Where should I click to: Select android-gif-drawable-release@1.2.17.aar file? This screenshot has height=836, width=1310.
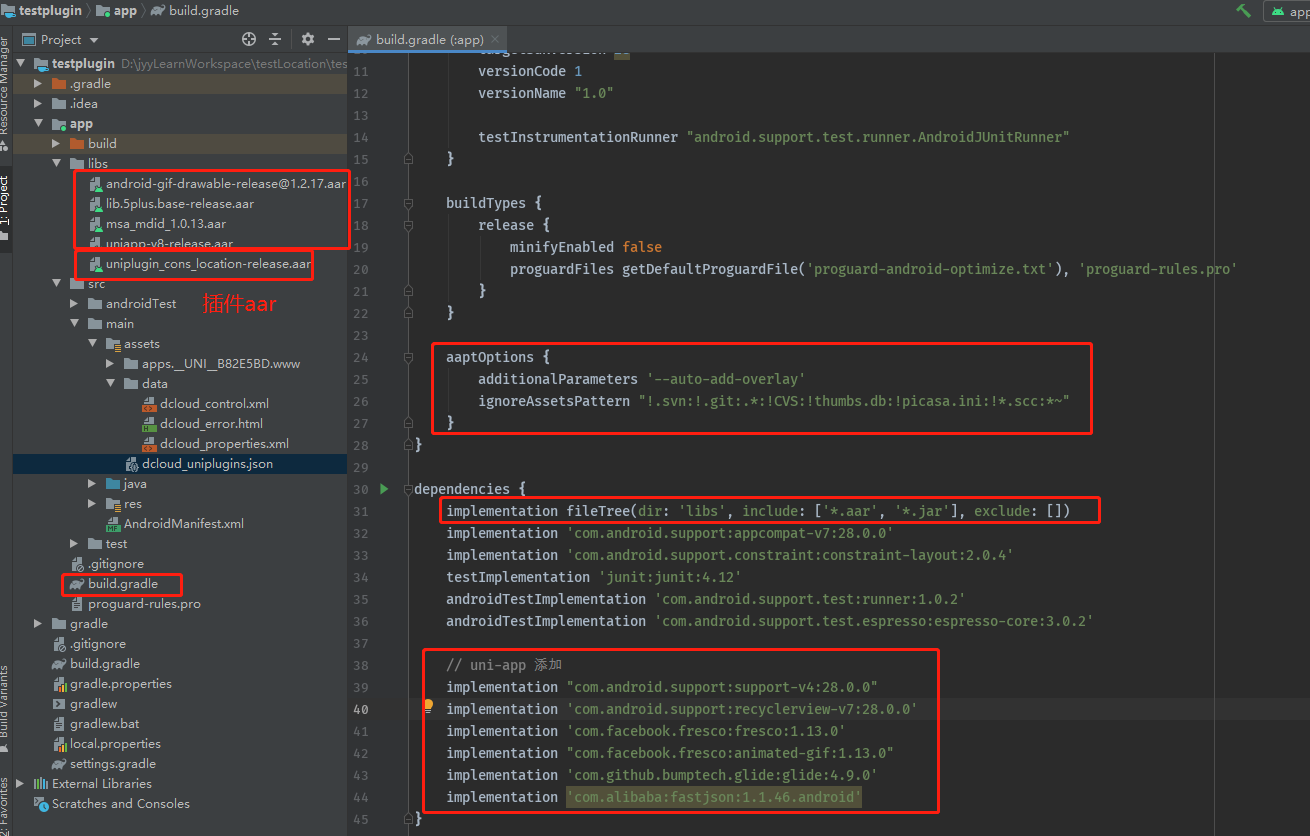click(x=226, y=184)
